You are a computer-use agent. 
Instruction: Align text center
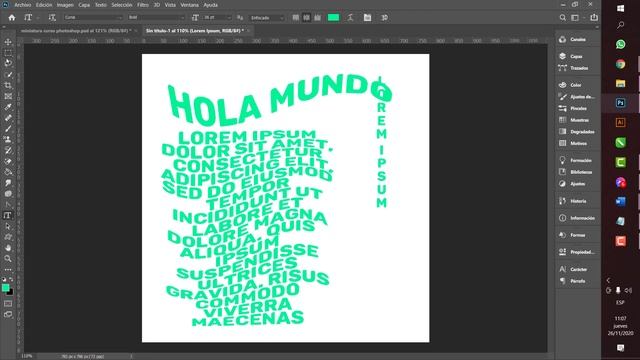(x=306, y=18)
